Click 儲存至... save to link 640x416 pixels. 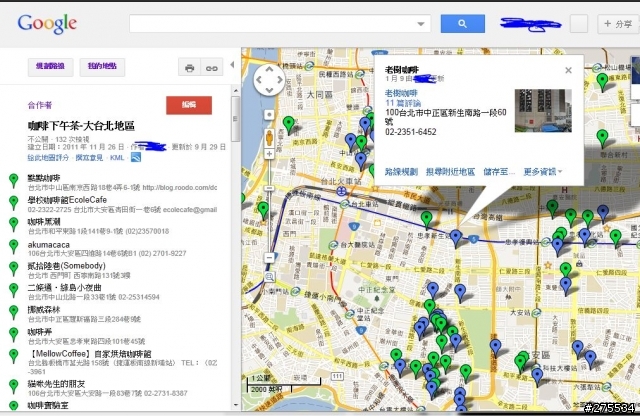(499, 172)
